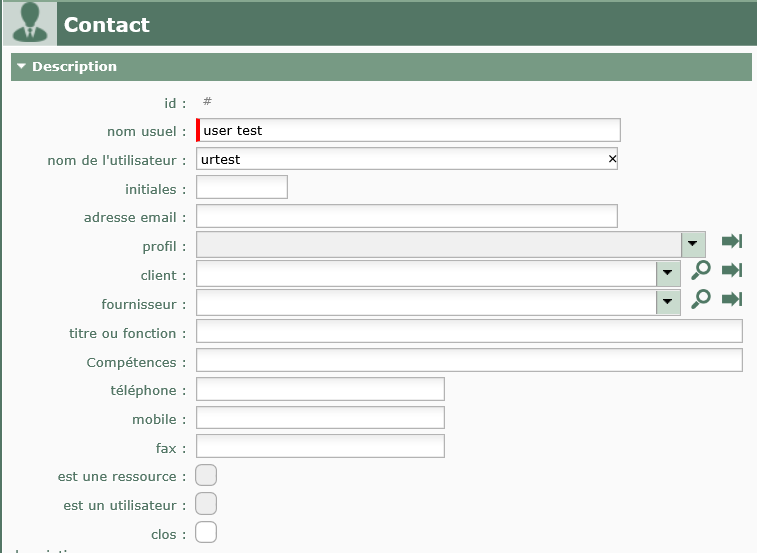Click the magnifier search icon beside fournisseur
The image size is (757, 553).
[701, 299]
